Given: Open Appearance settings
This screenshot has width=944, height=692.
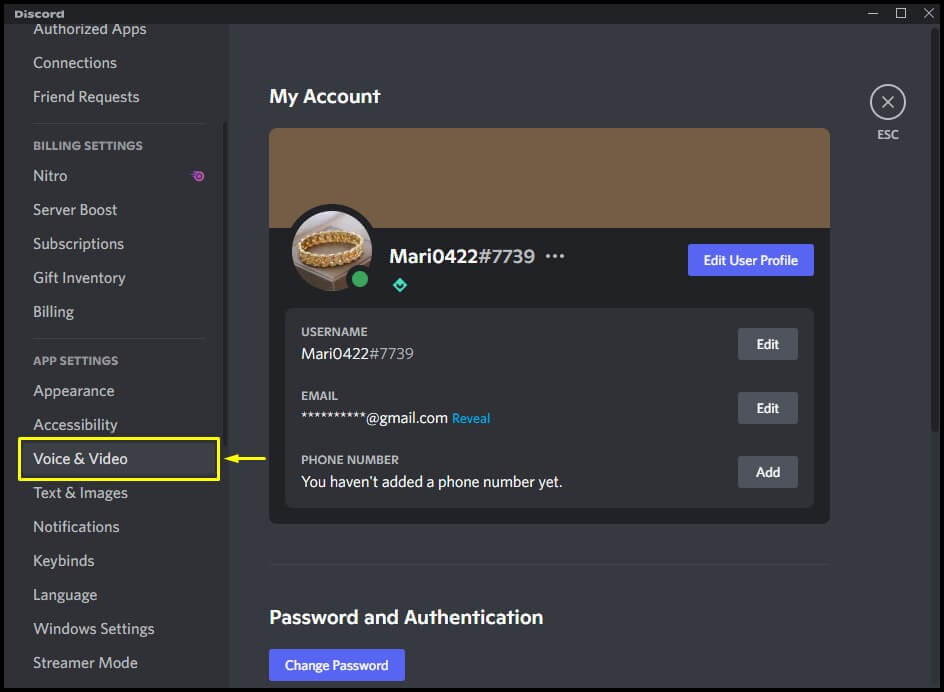Looking at the screenshot, I should click(x=73, y=391).
